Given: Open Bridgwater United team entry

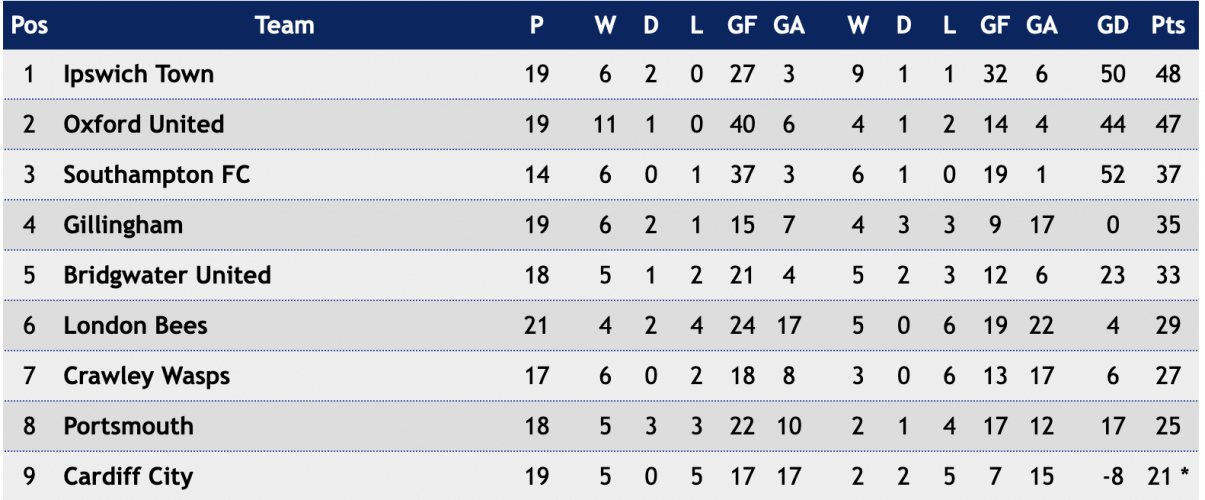Looking at the screenshot, I should [x=167, y=275].
